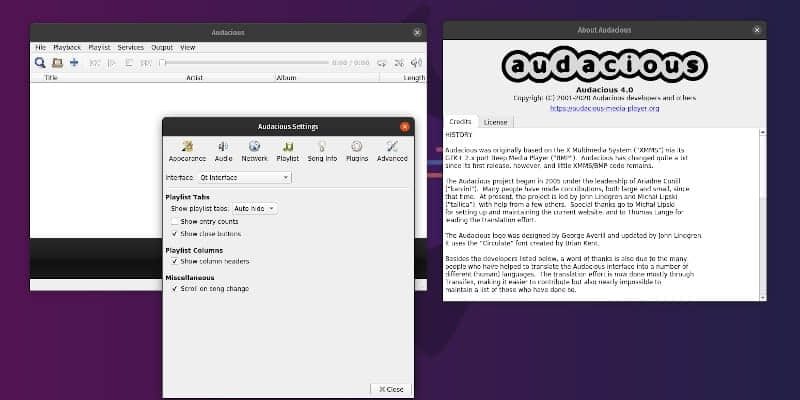Click the Search Library magnifier icon
Image resolution: width=800 pixels, height=400 pixels.
pos(40,63)
